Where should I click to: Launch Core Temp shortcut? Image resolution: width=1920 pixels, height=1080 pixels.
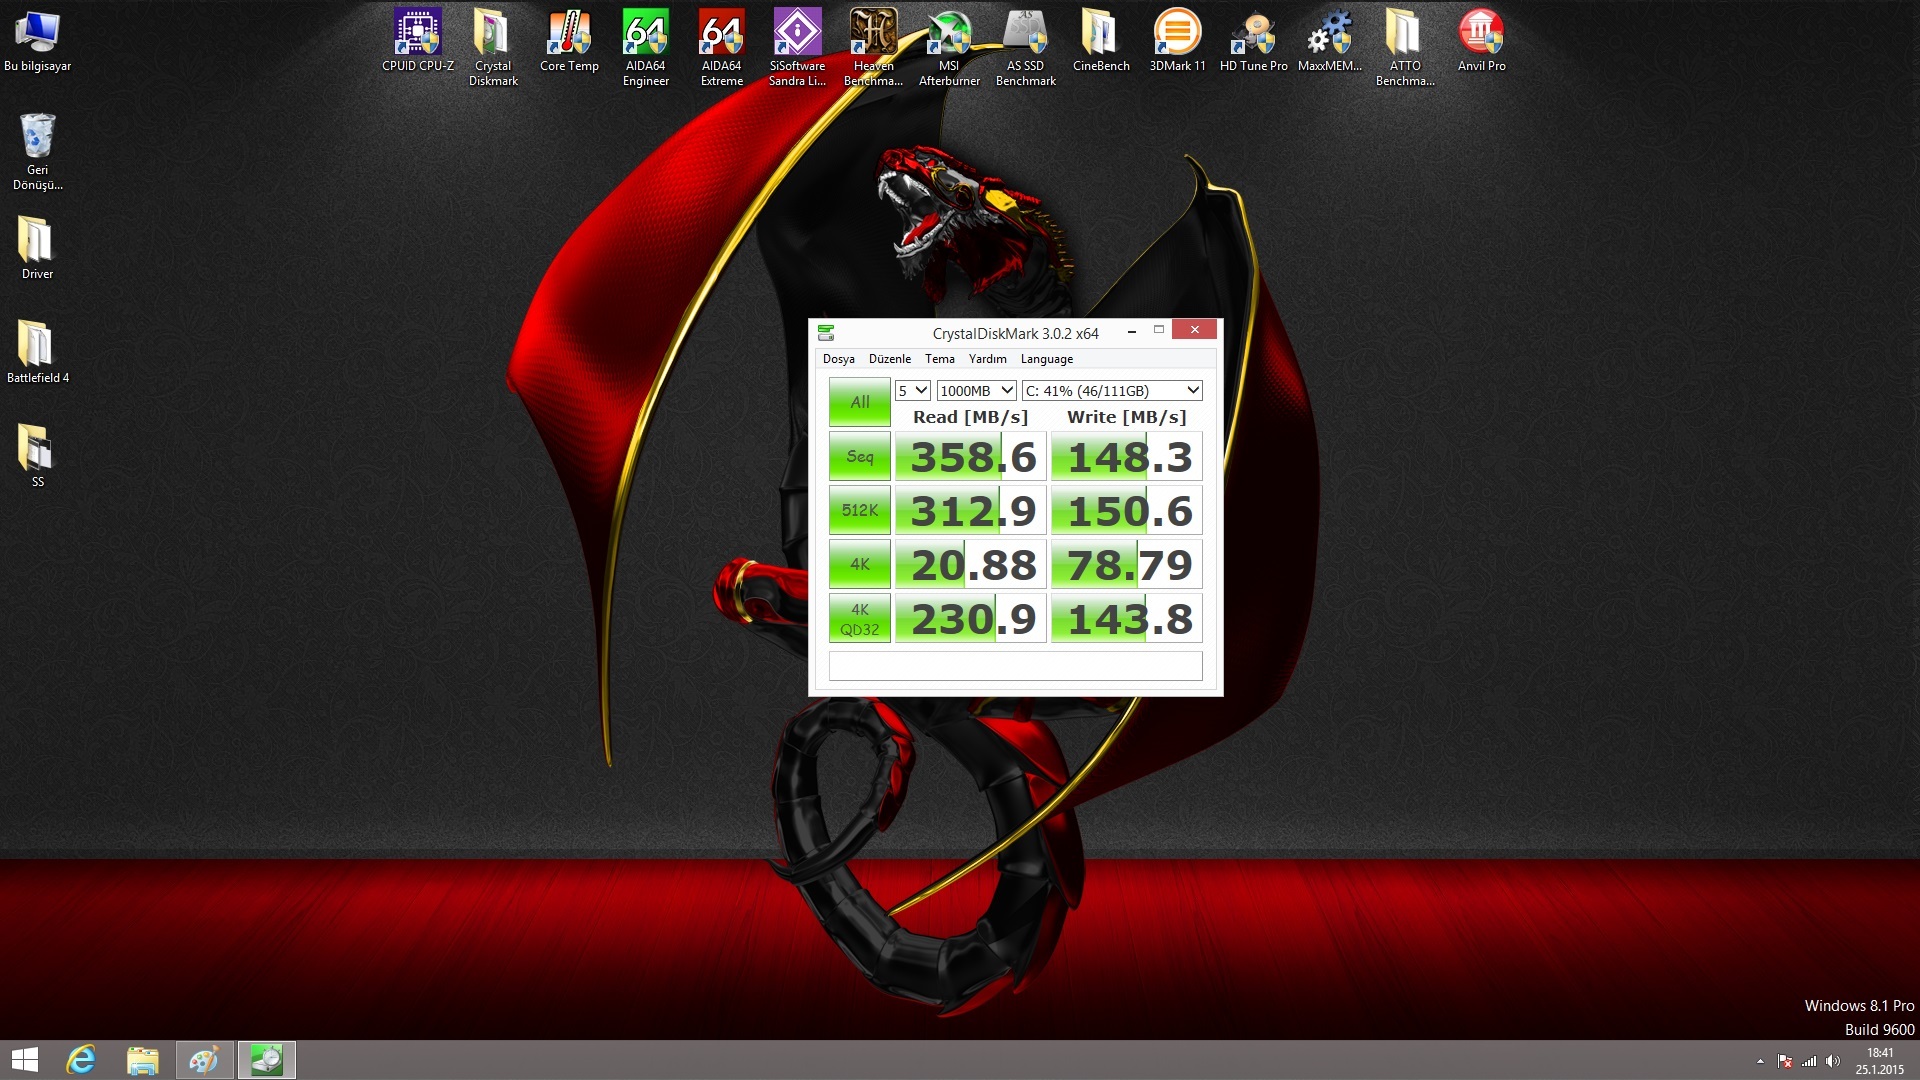point(569,41)
